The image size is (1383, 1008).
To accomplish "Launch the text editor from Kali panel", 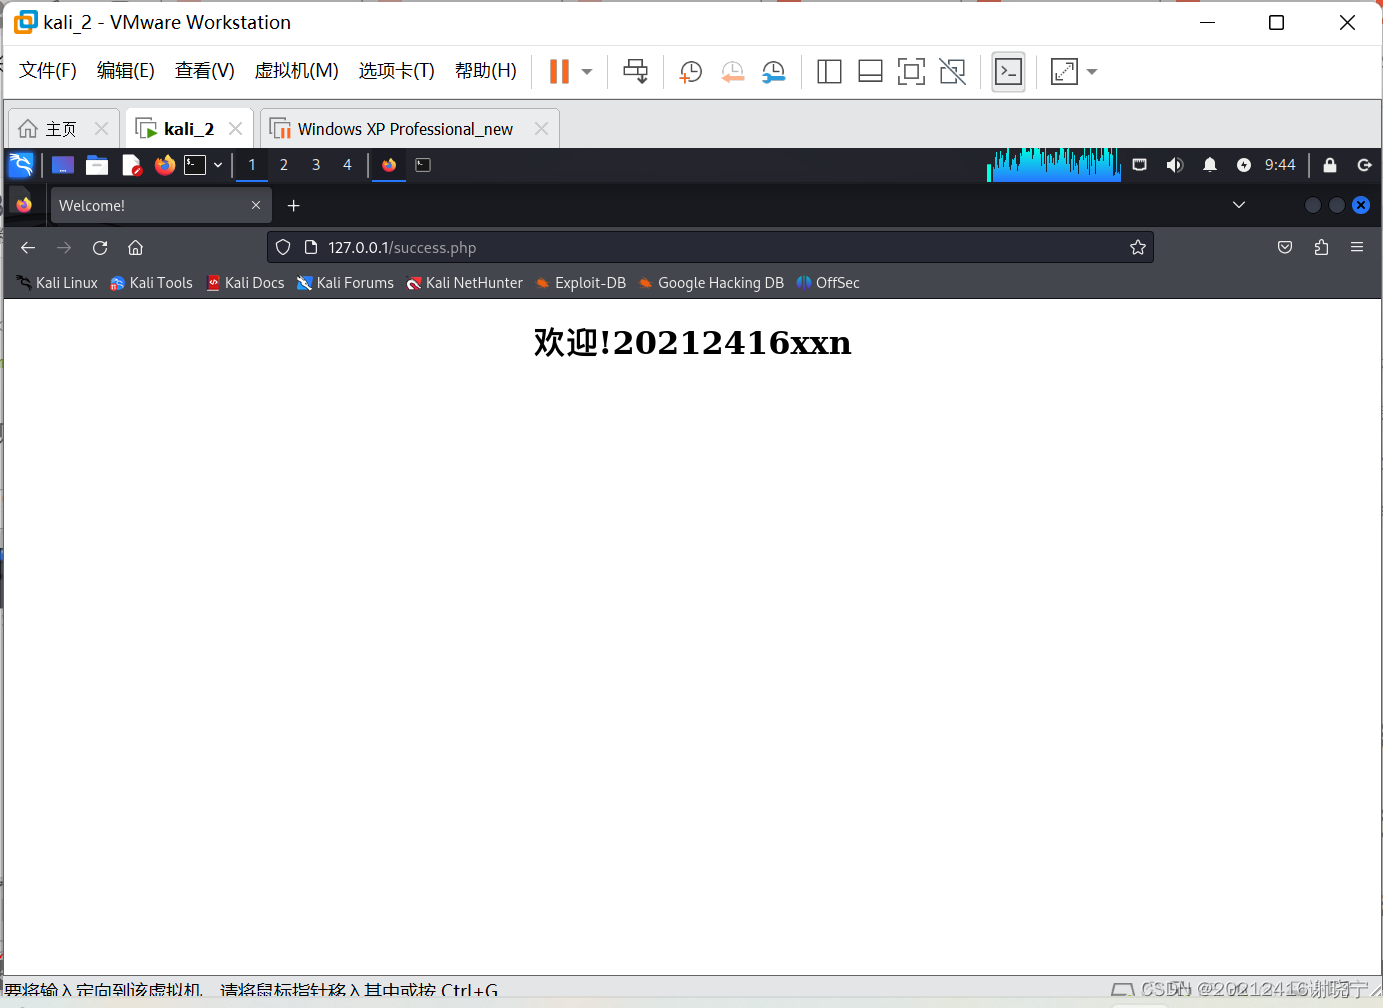I will tap(131, 165).
